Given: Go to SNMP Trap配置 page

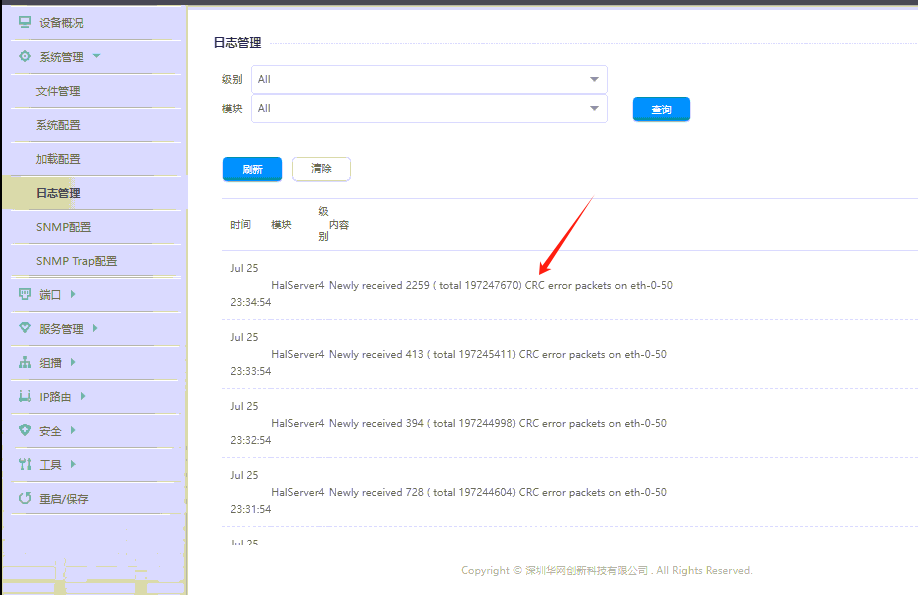Looking at the screenshot, I should point(76,261).
